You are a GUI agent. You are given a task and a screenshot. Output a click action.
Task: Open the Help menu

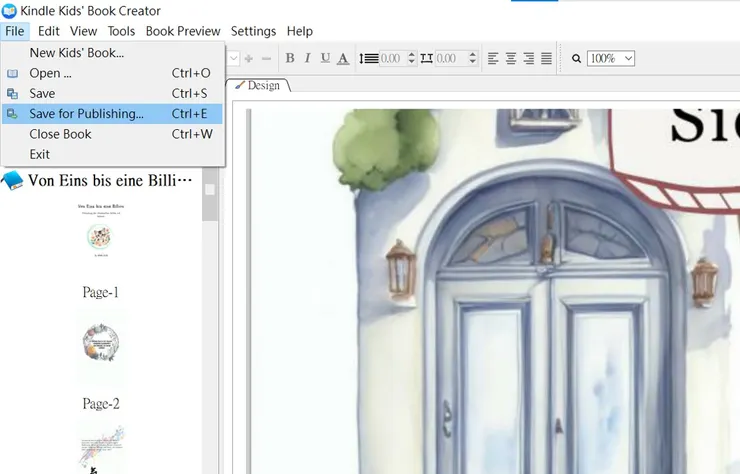(300, 31)
